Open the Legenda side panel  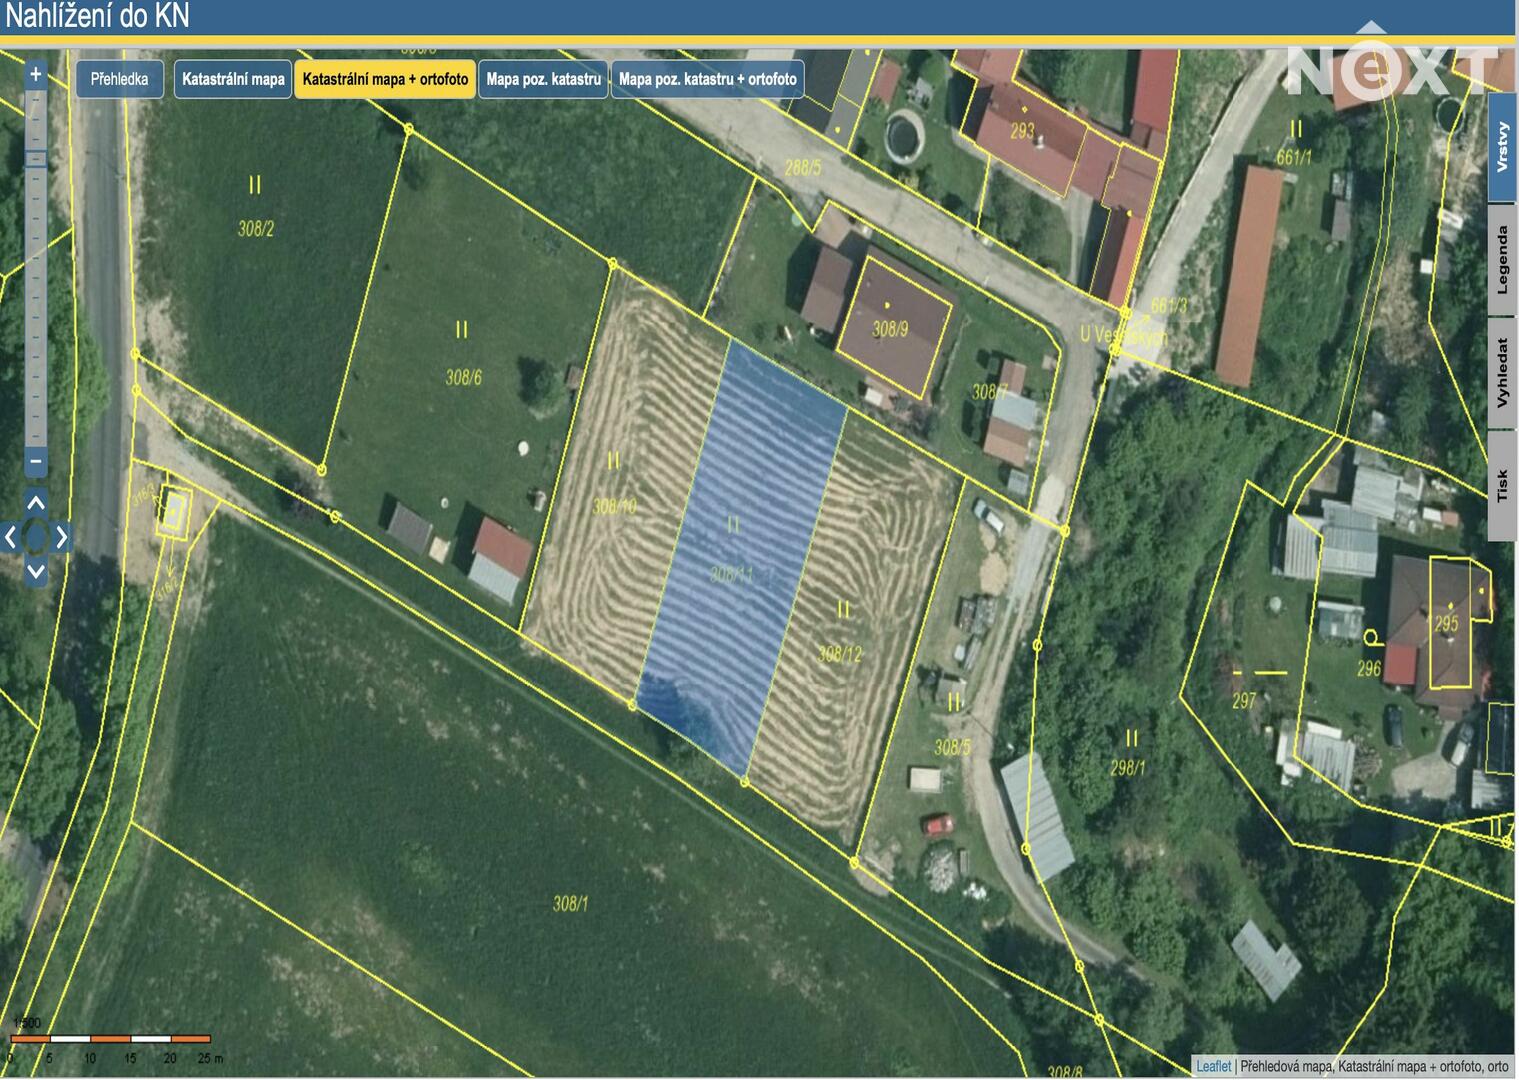(1502, 260)
